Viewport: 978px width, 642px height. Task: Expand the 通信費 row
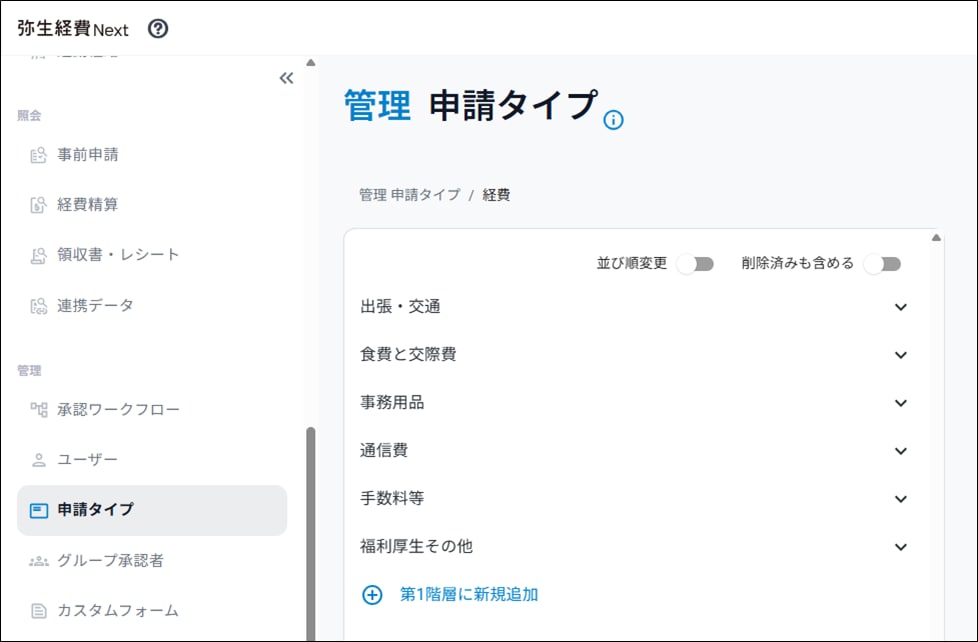coord(900,451)
